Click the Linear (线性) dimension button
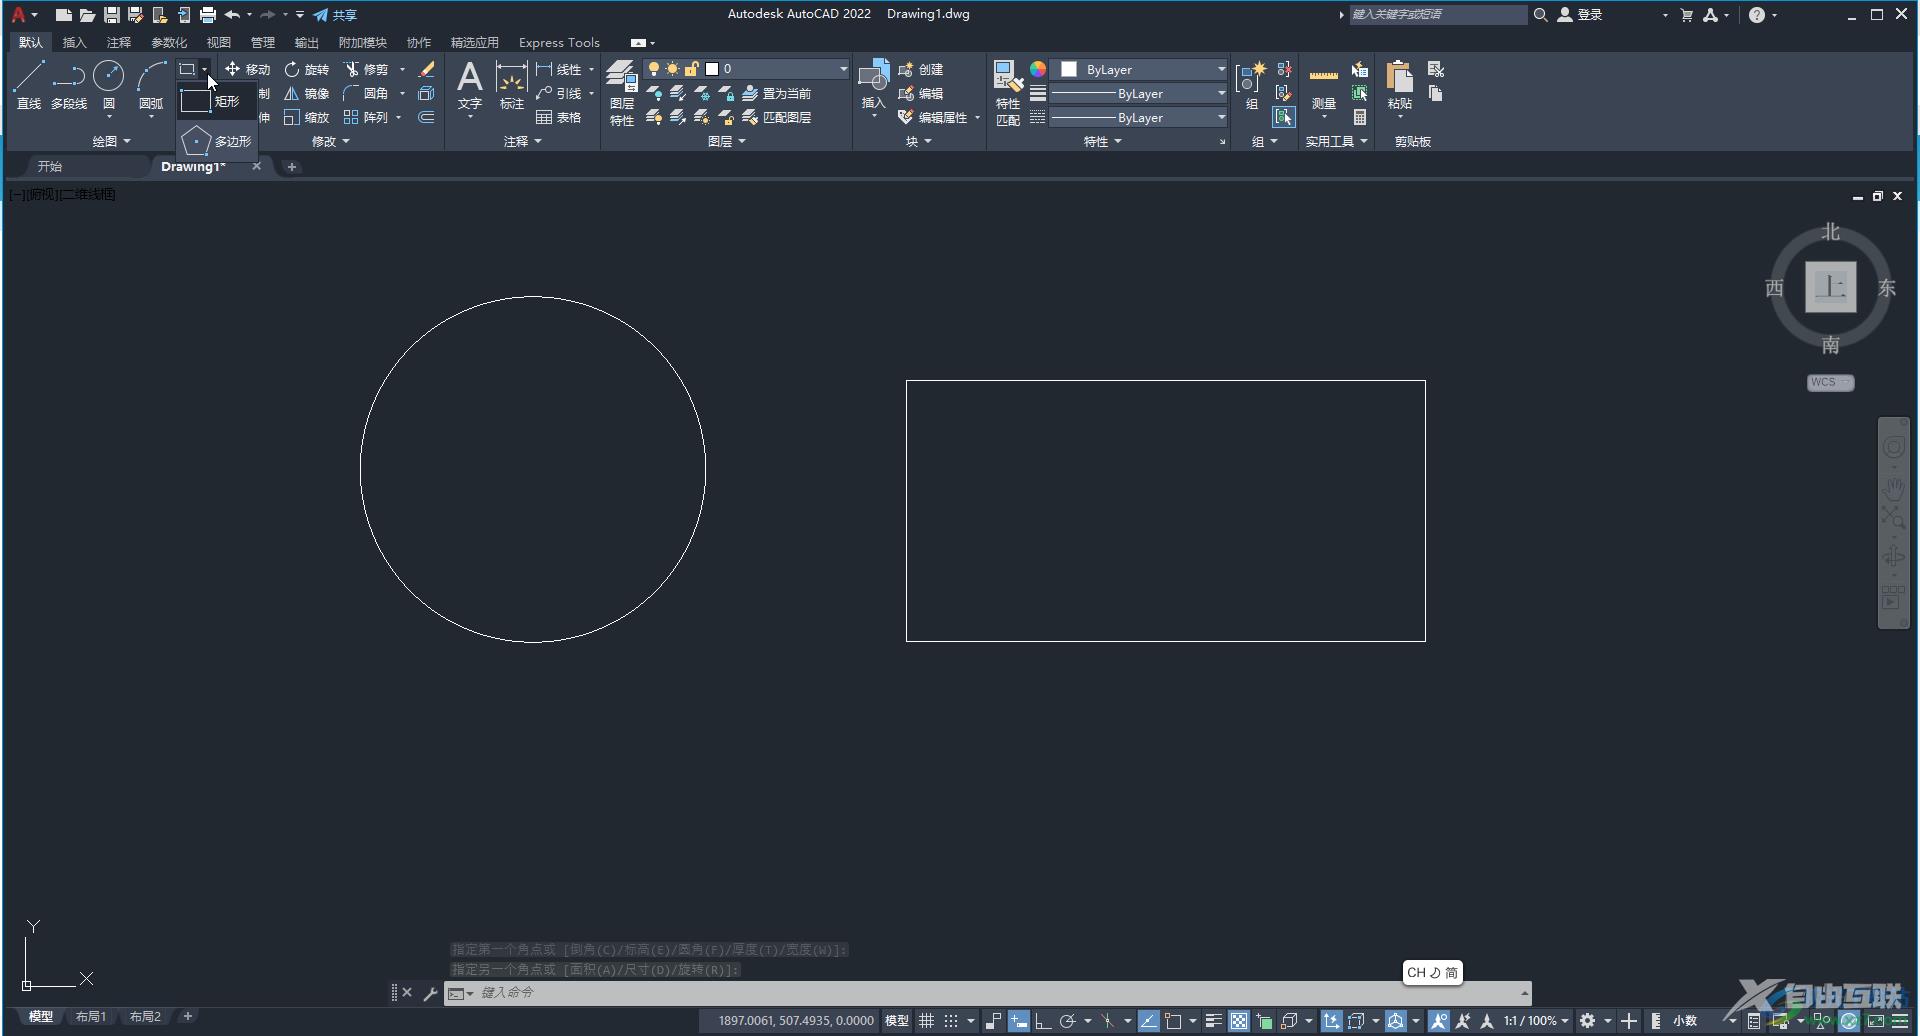This screenshot has height=1036, width=1920. (559, 69)
